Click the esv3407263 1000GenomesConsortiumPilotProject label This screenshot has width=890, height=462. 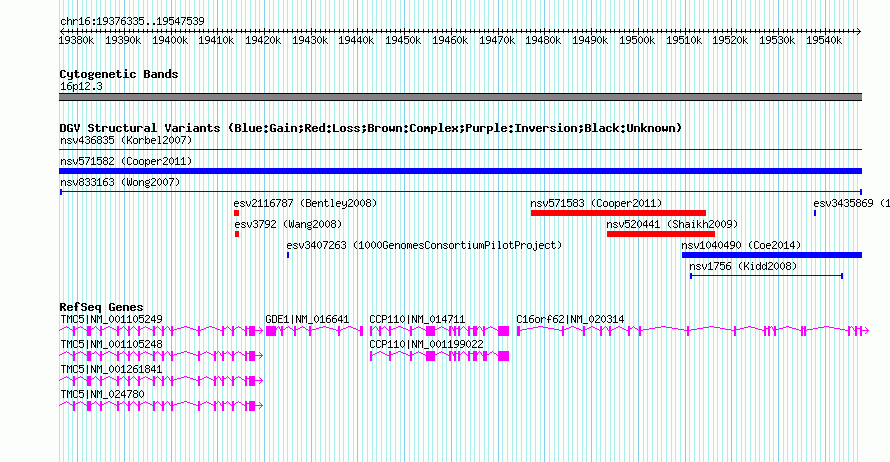pos(424,245)
